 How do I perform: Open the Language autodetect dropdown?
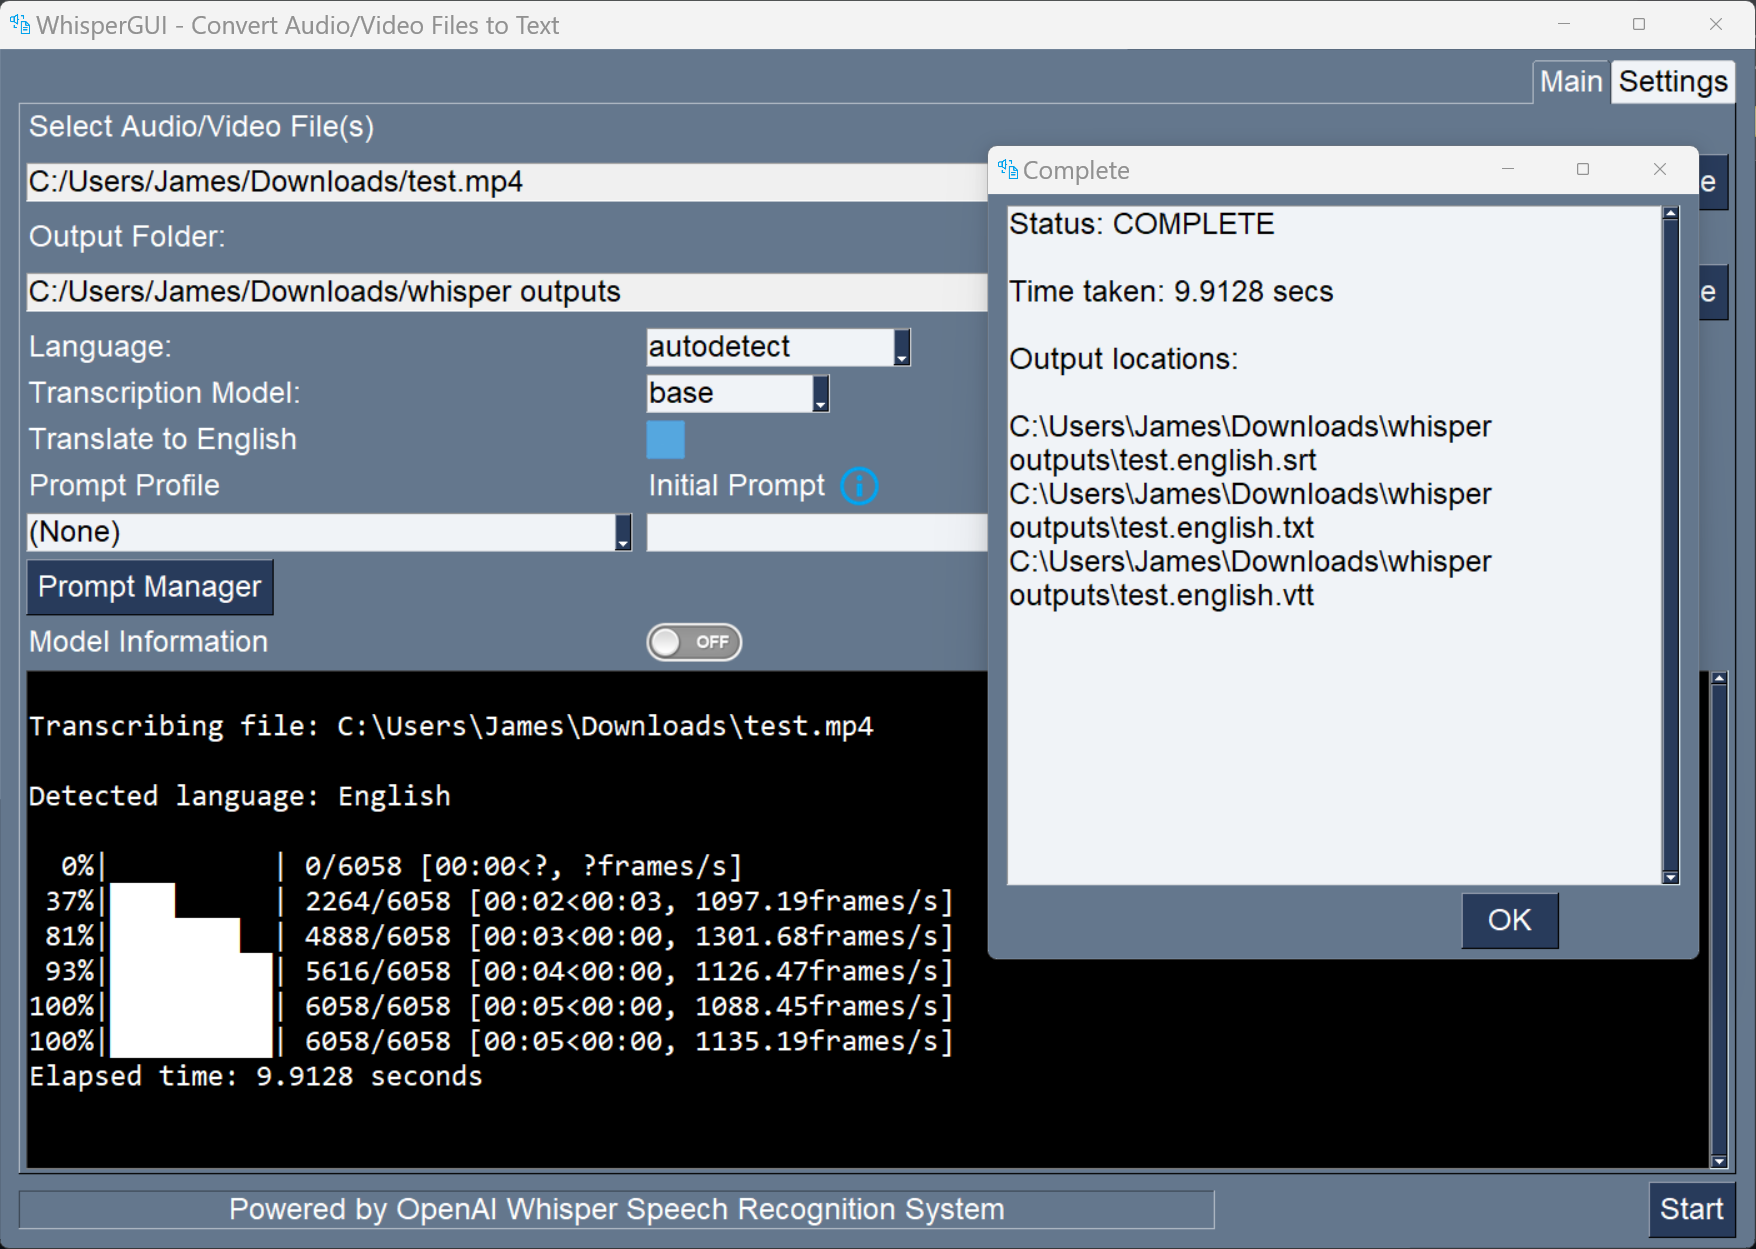[x=900, y=347]
